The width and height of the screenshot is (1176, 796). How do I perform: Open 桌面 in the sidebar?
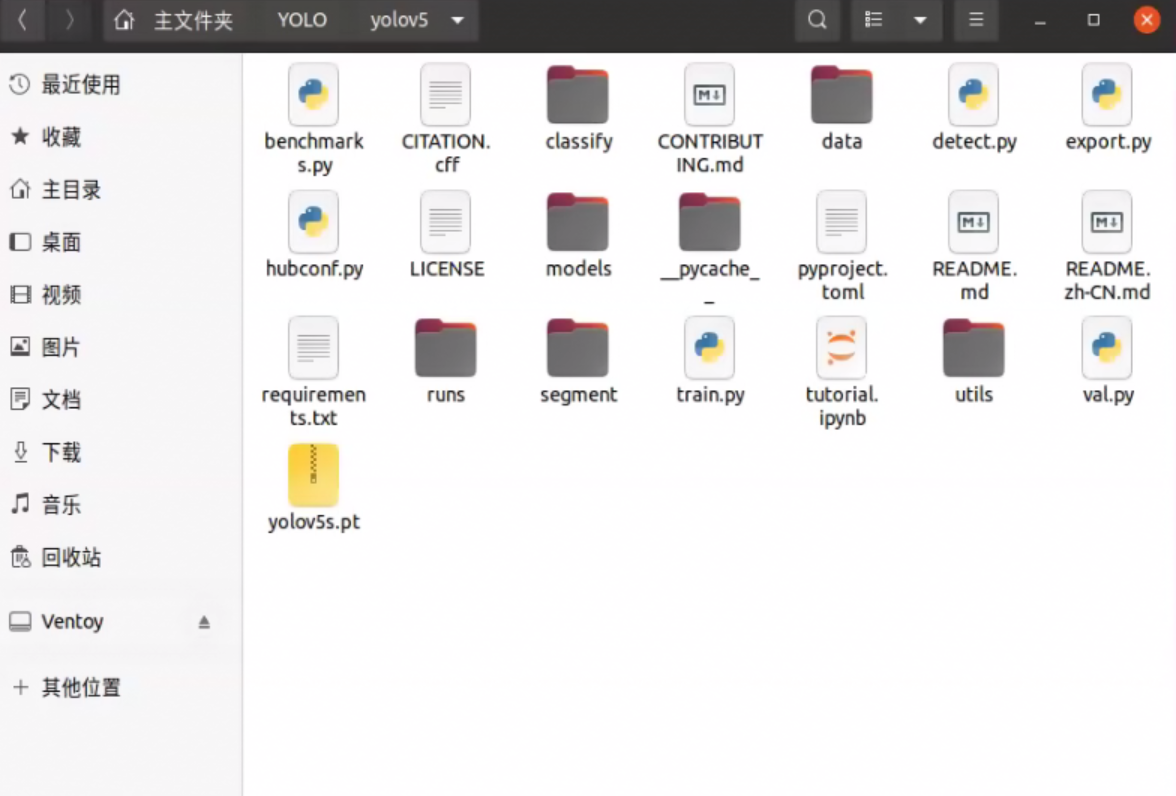coord(121,242)
